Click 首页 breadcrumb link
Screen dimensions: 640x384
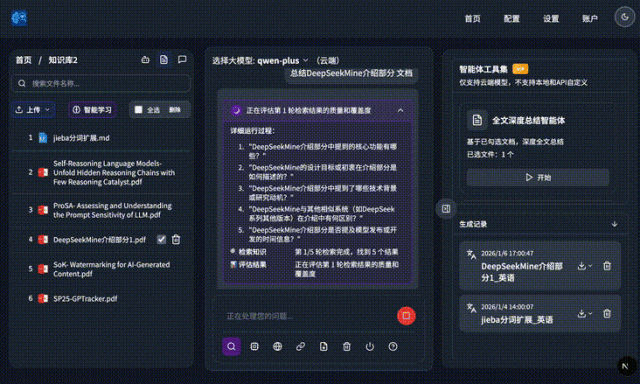coord(24,60)
